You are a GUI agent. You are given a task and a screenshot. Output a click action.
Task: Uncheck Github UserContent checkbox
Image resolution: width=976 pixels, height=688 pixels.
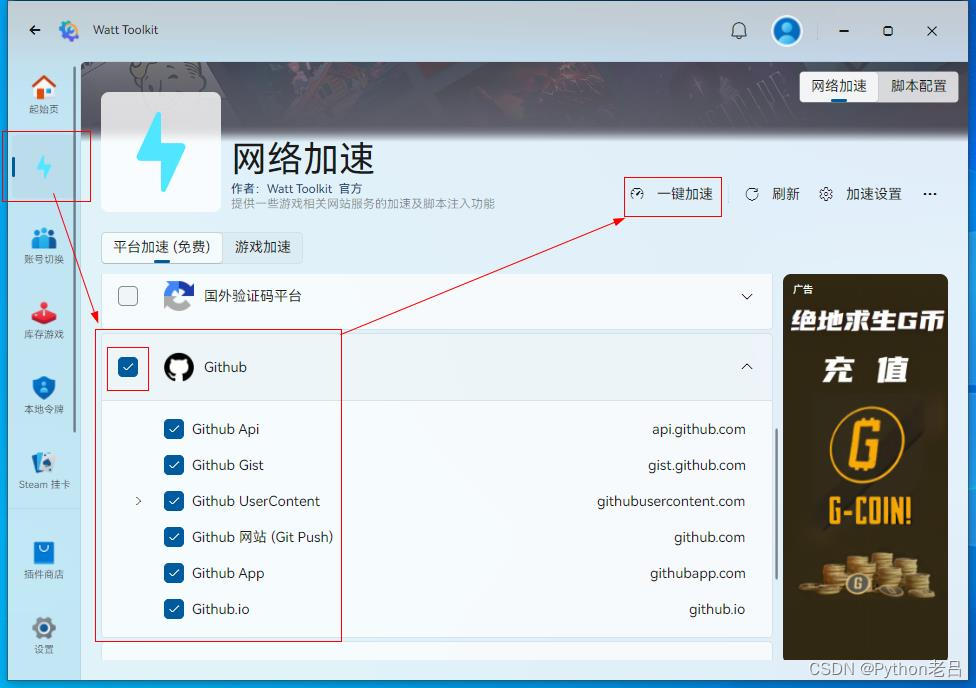pyautogui.click(x=174, y=501)
